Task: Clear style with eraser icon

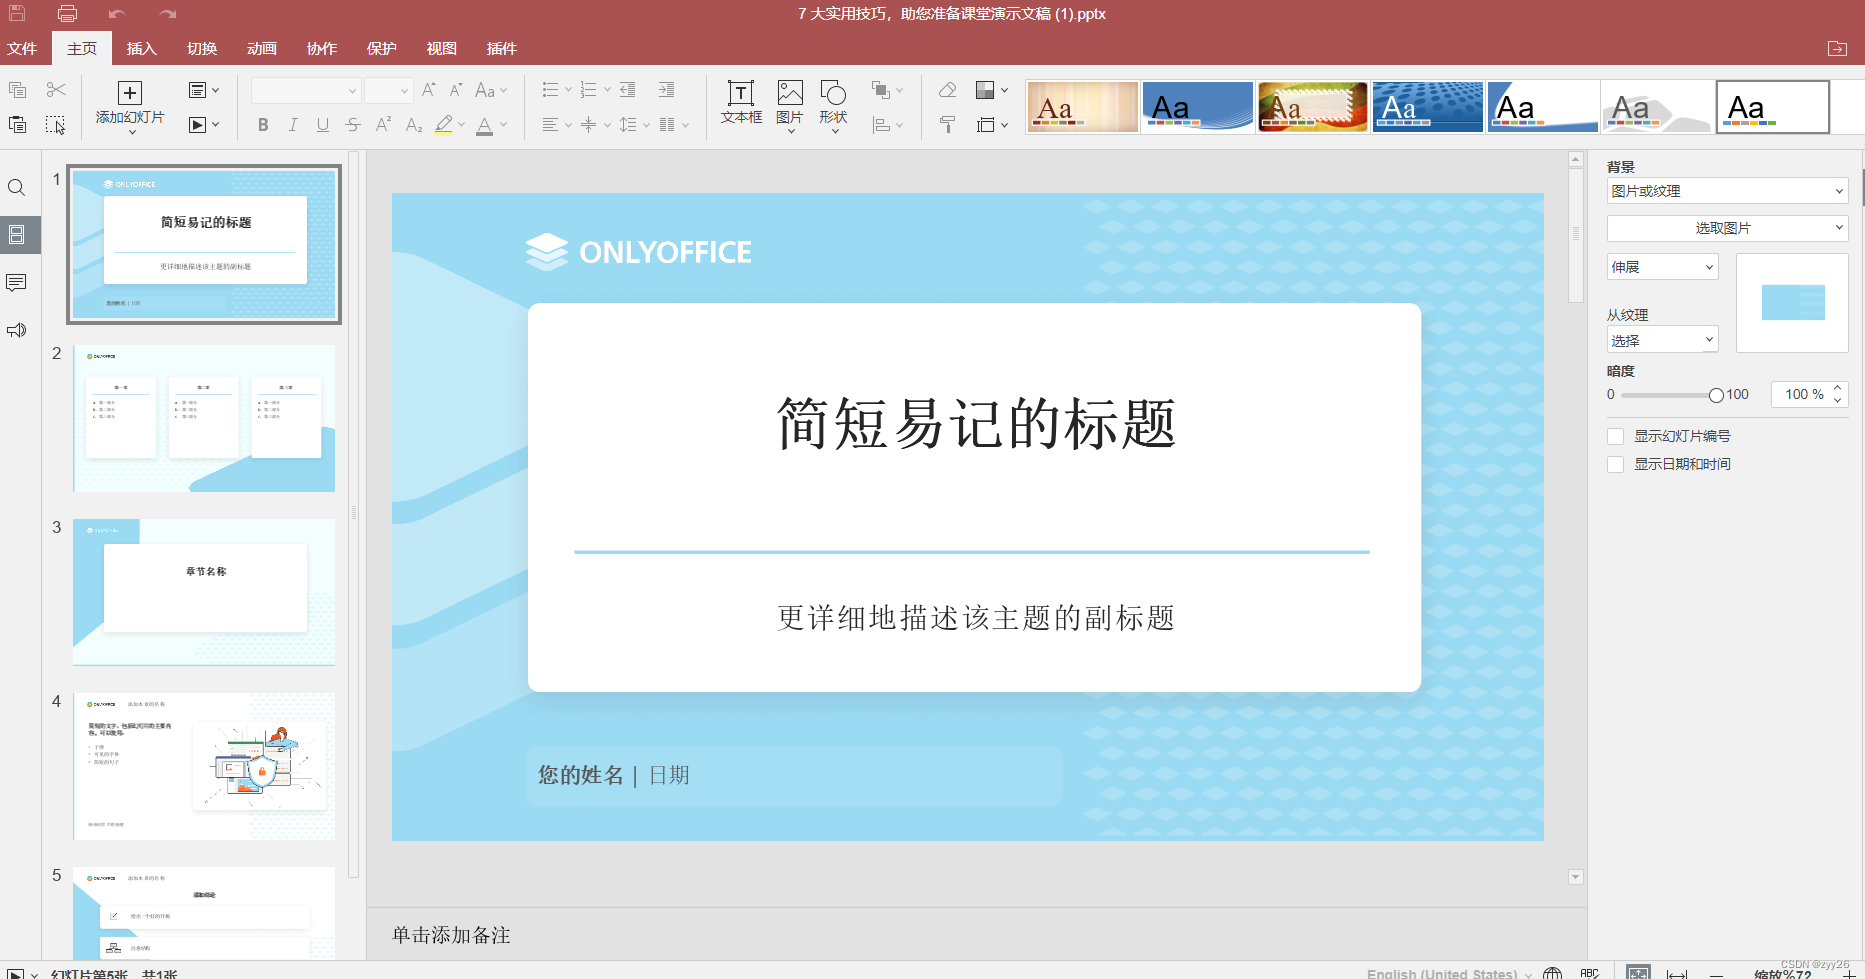Action: 947,90
